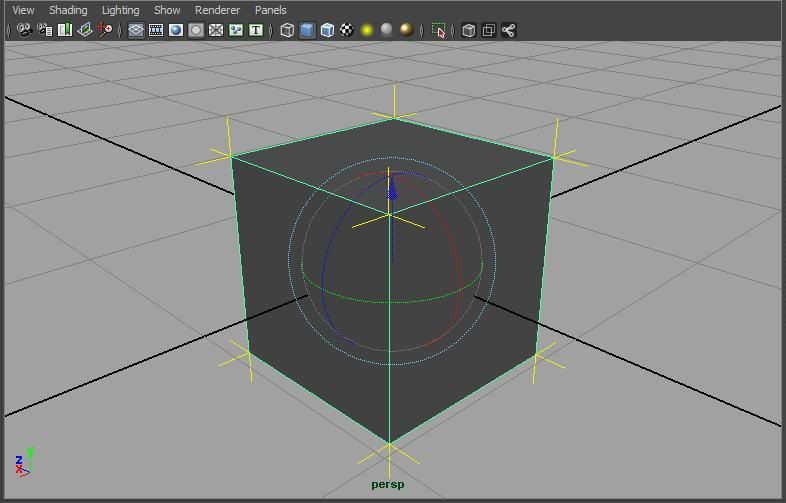
Task: Click the Image Plane icon
Action: click(x=85, y=30)
